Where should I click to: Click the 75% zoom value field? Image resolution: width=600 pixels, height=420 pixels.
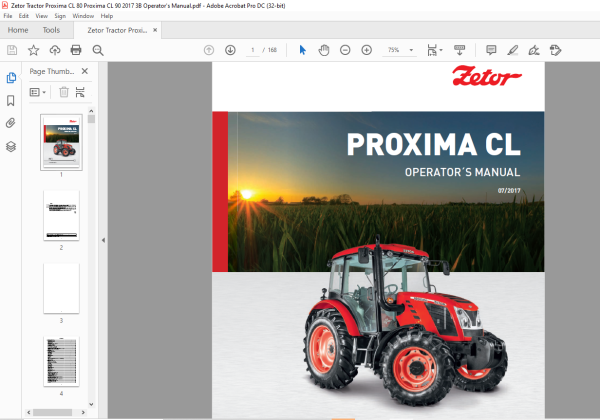click(394, 50)
